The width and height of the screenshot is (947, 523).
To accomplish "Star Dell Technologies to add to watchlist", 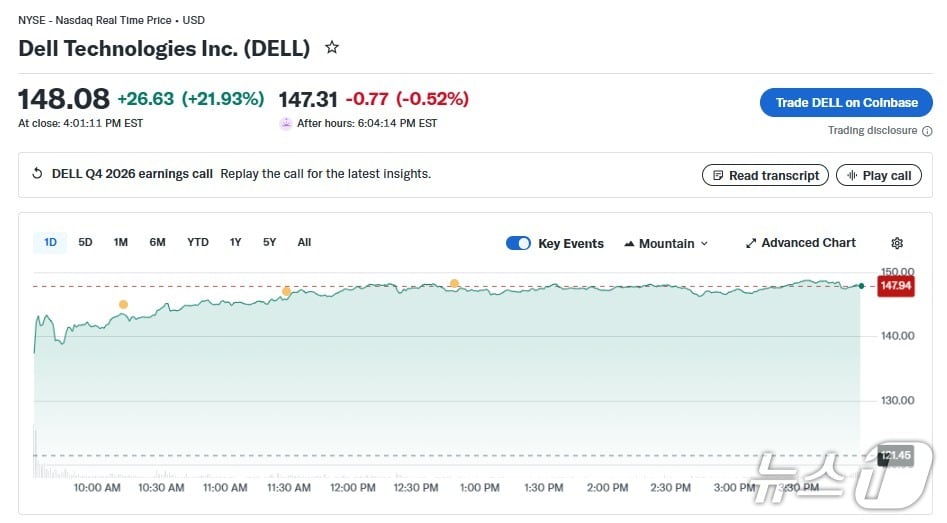I will tap(332, 48).
